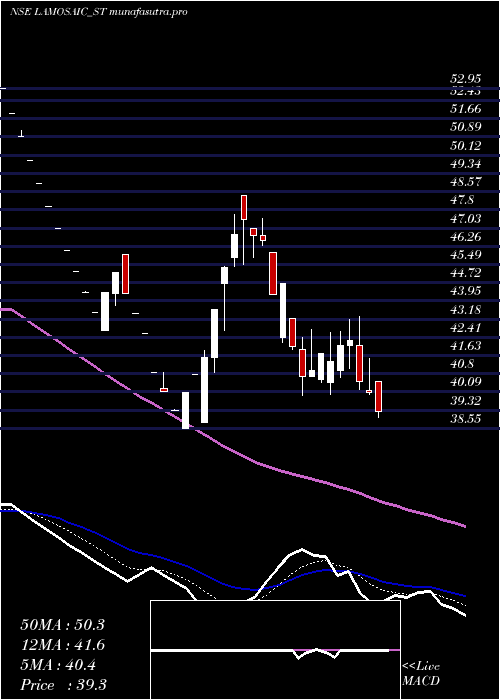The image size is (500, 700).
Task: Select the 12MA : 41.6 readout
Action: pos(62,645)
